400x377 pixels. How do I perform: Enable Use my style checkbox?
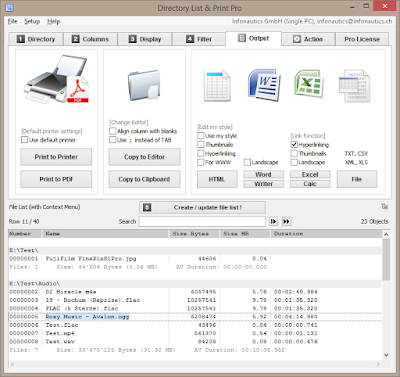pyautogui.click(x=201, y=136)
